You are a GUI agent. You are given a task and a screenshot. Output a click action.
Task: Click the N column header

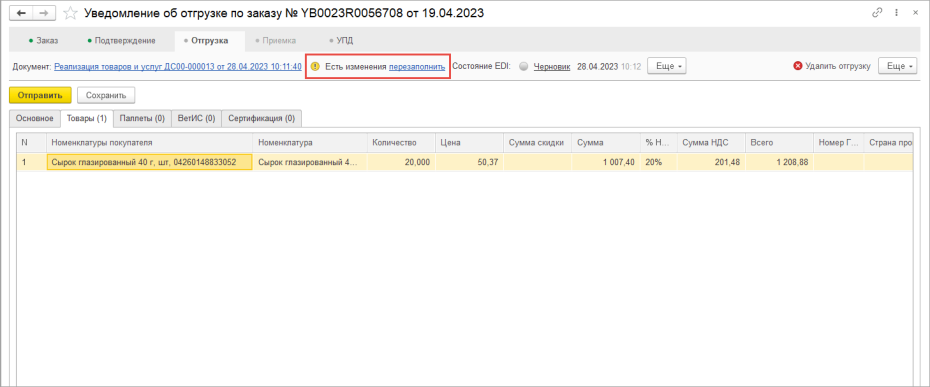pos(31,143)
